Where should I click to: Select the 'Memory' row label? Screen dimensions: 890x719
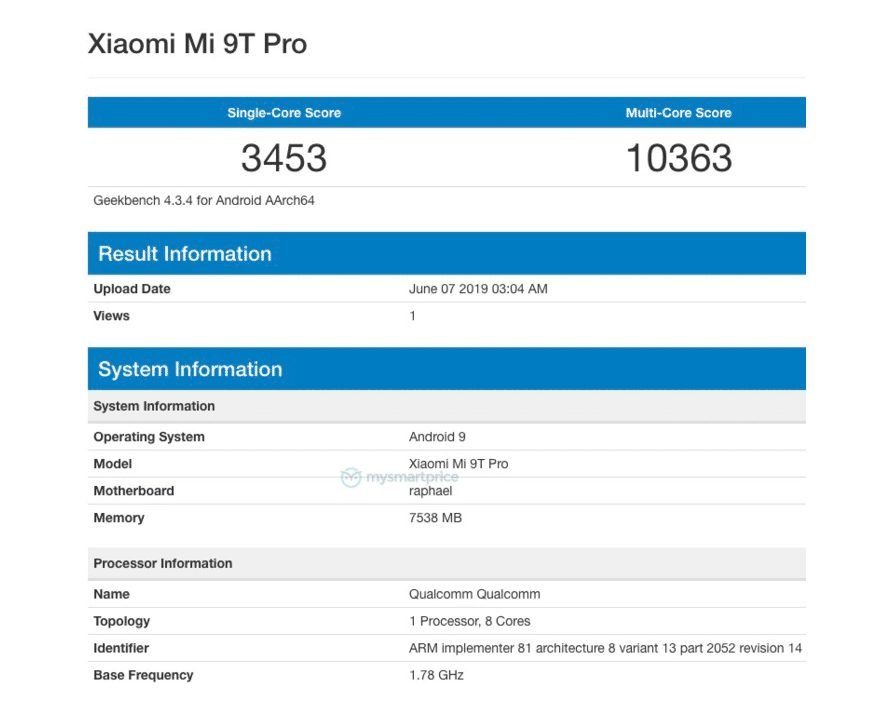119,518
